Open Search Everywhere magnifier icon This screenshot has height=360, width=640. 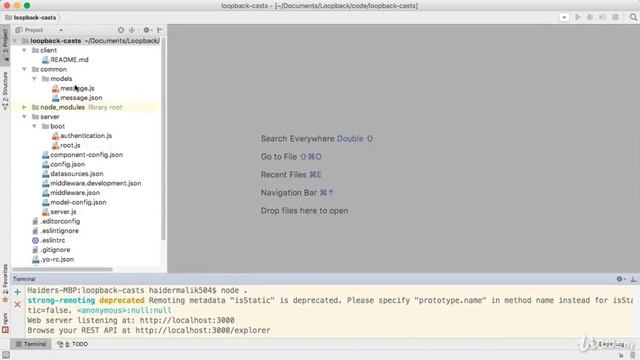(633, 17)
